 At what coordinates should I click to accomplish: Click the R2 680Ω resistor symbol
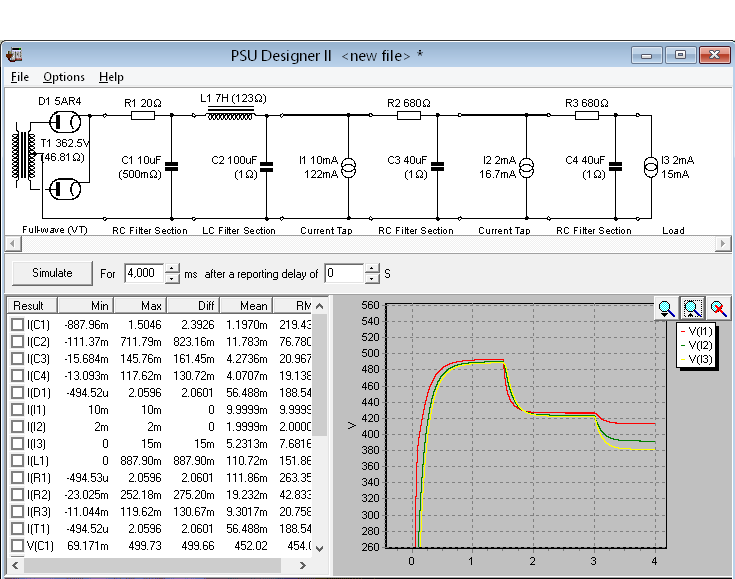(409, 115)
